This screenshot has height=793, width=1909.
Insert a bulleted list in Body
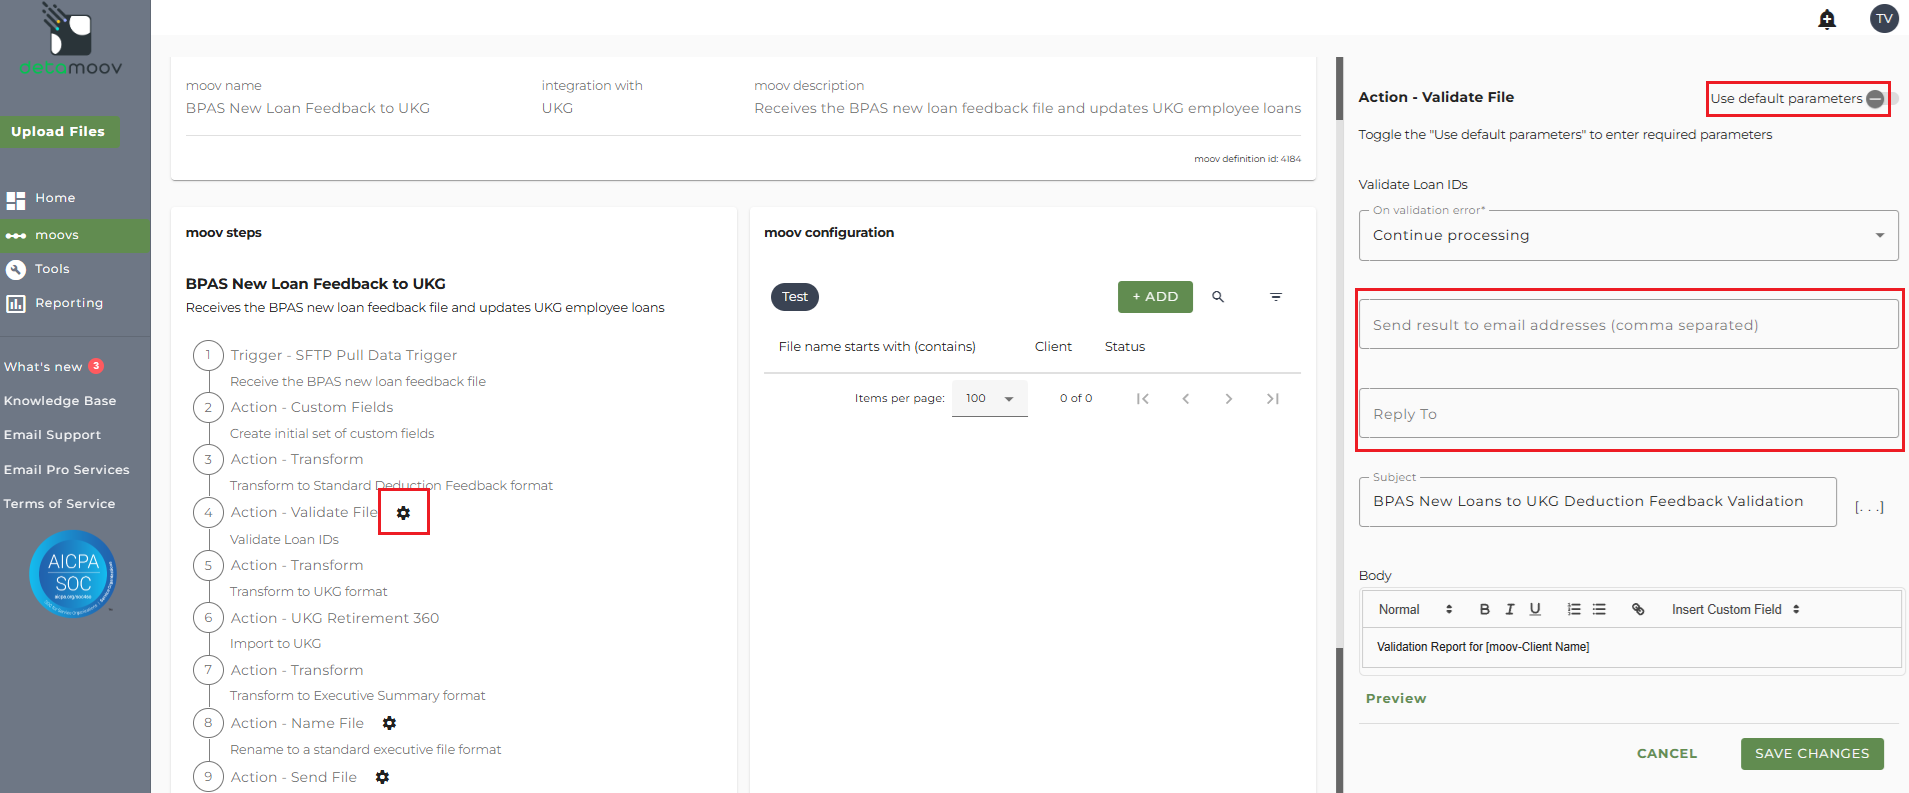tap(1599, 609)
